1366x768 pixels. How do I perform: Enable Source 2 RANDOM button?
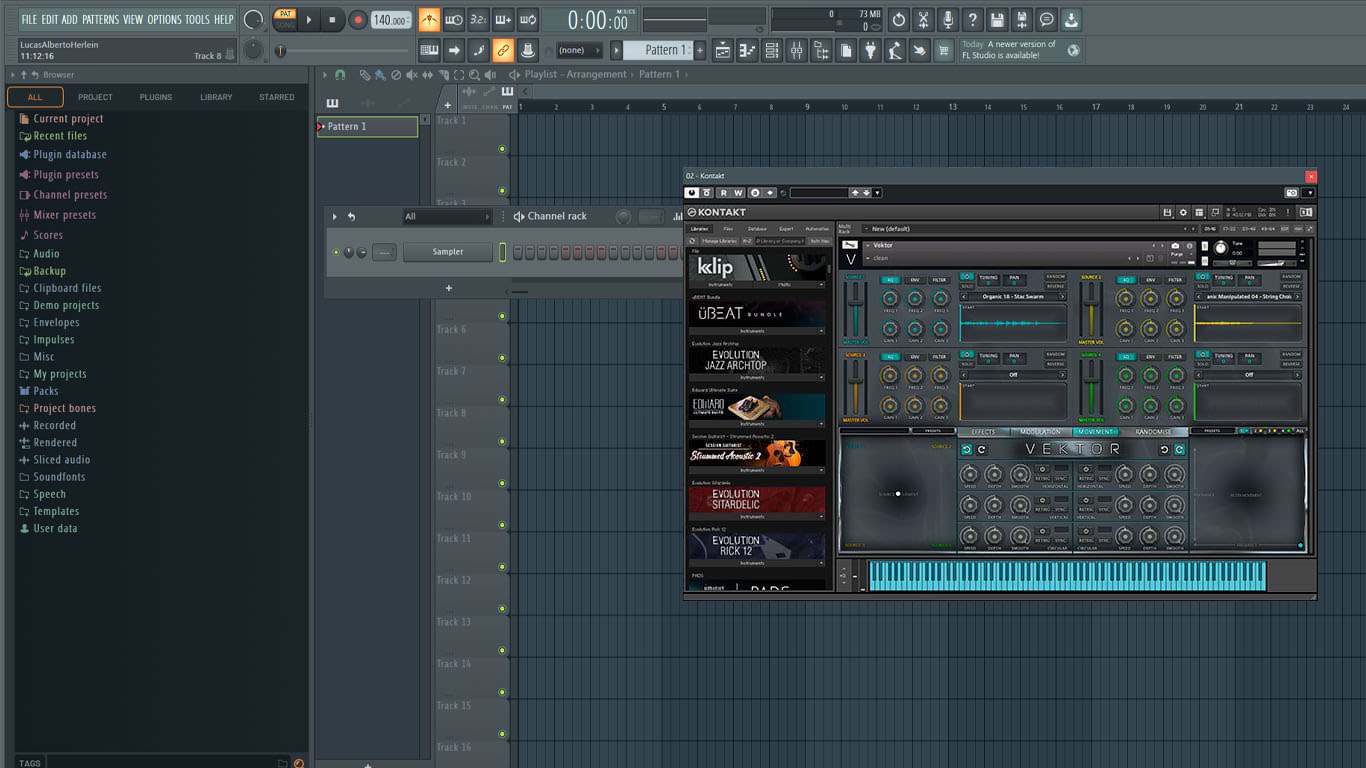pyautogui.click(x=1291, y=276)
